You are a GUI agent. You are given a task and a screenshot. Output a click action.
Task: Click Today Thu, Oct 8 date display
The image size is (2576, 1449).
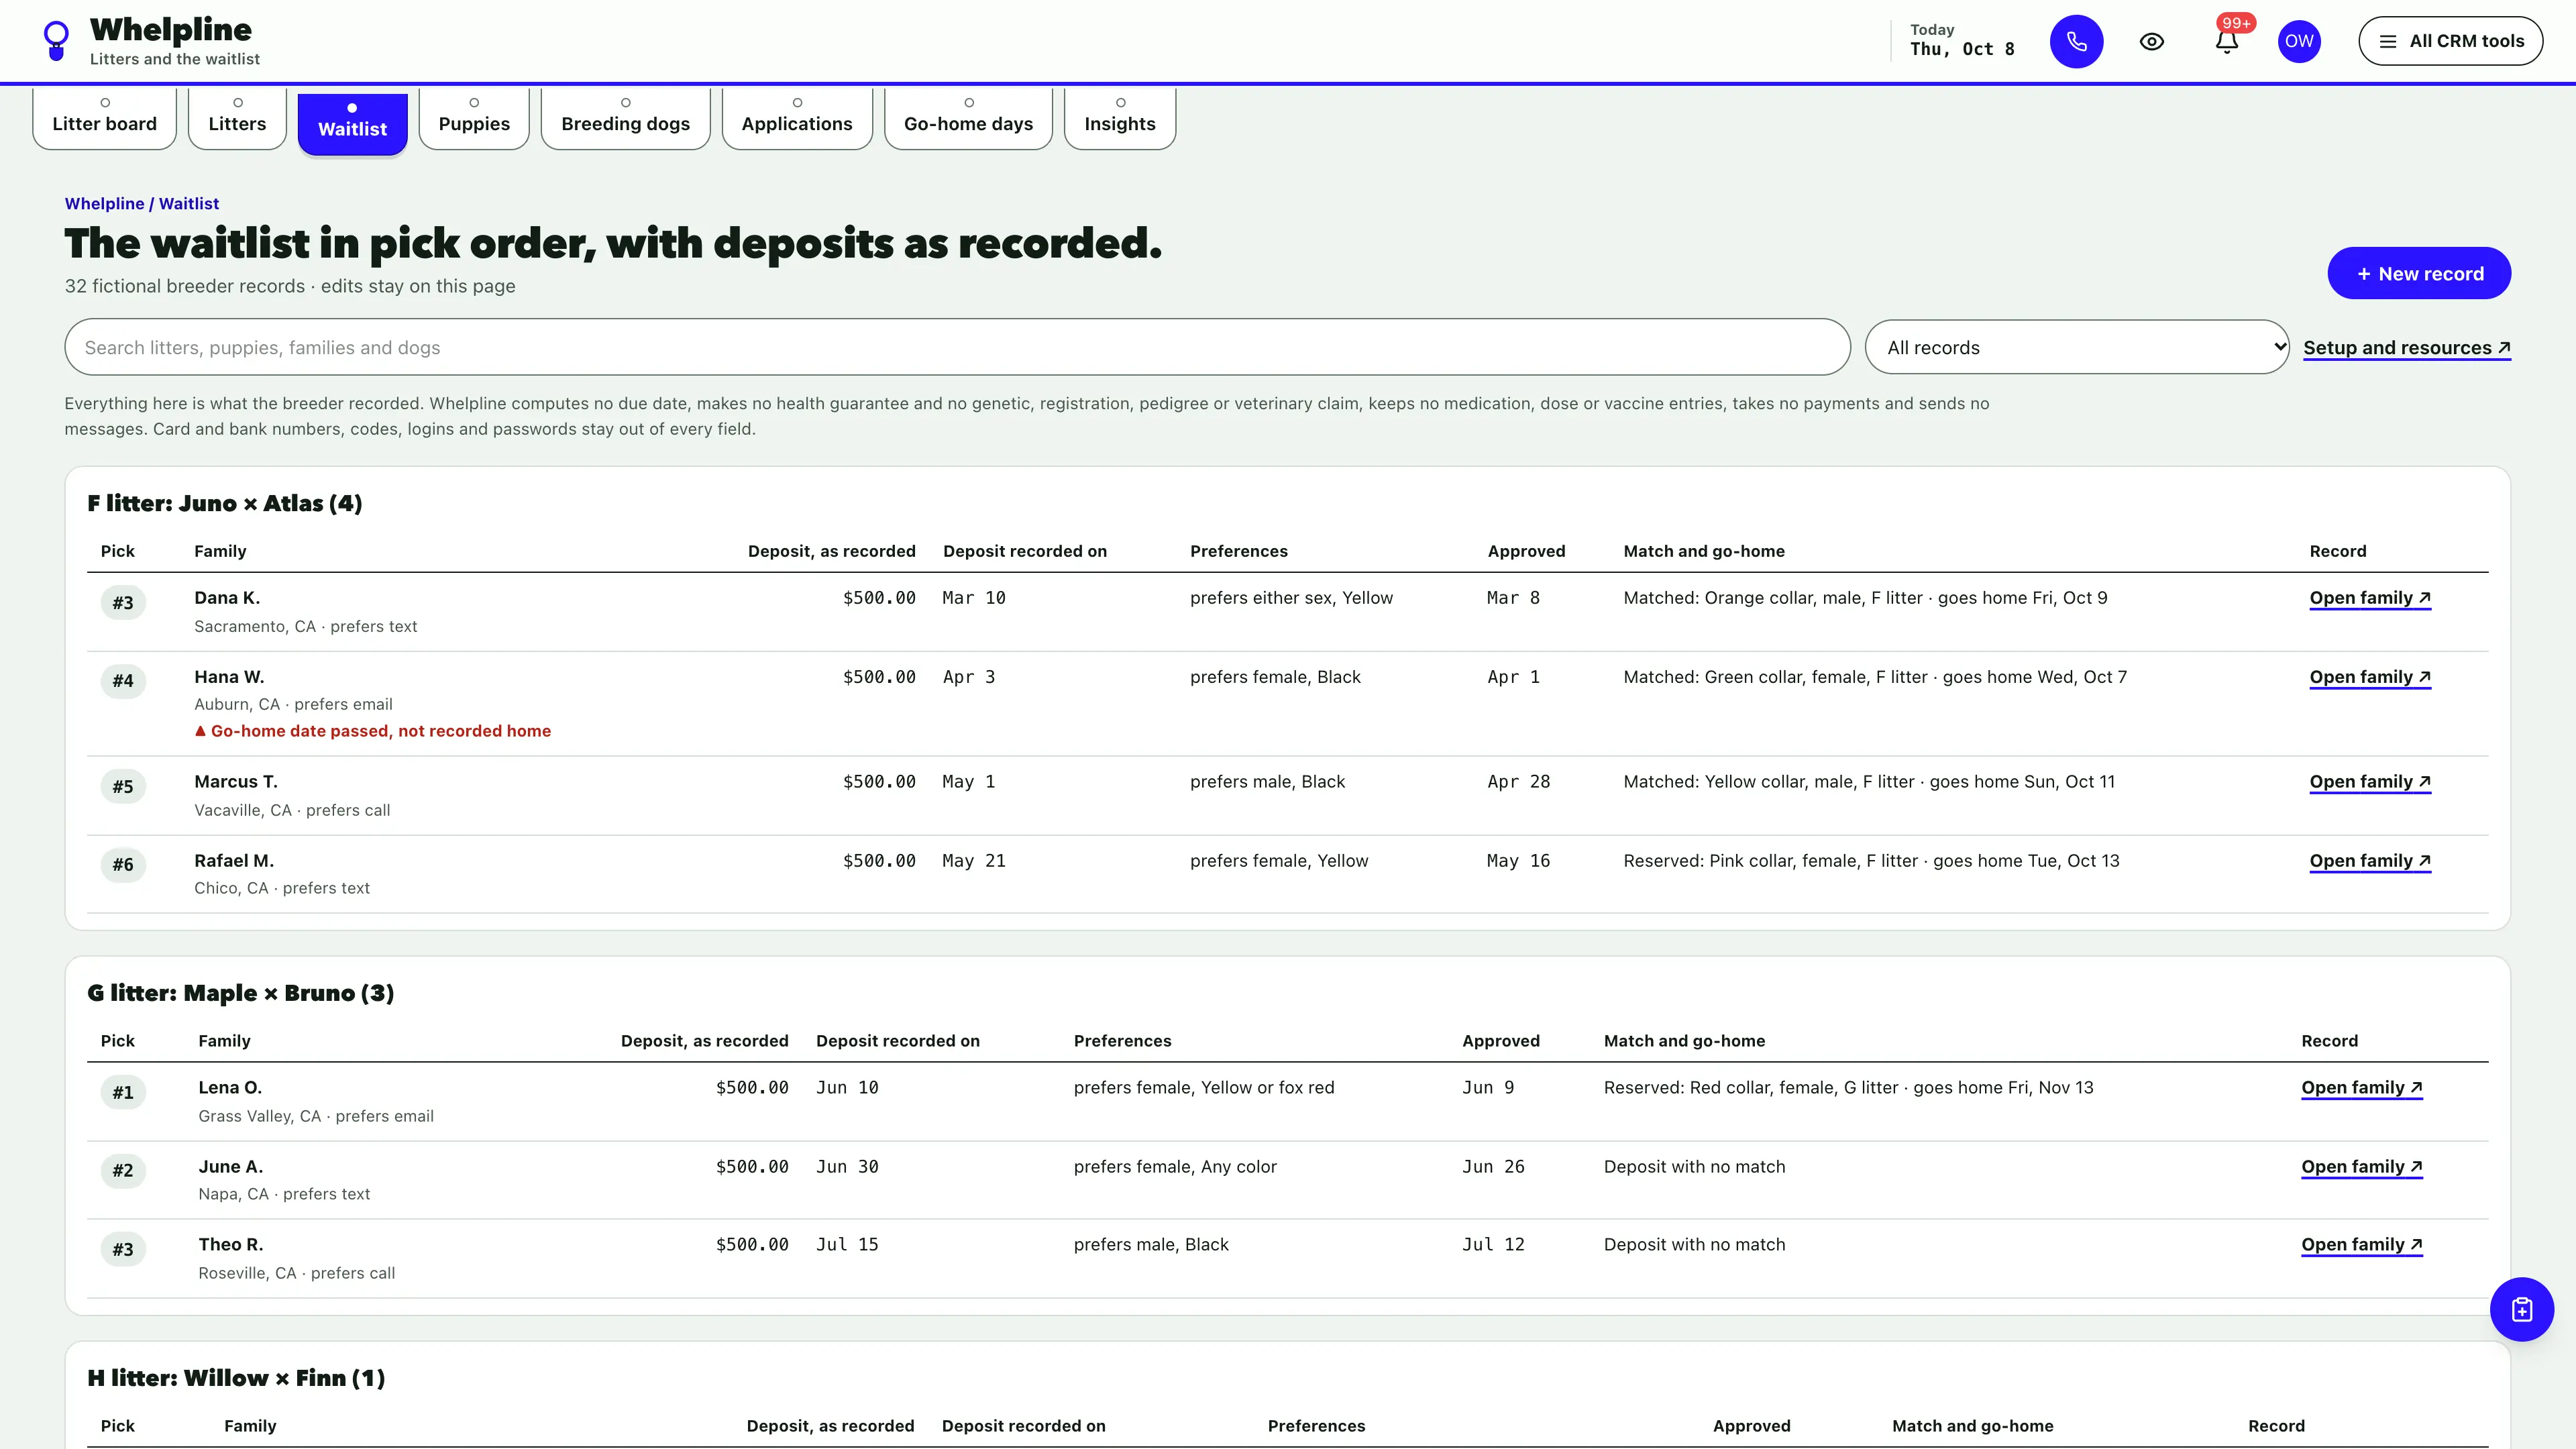tap(1961, 41)
